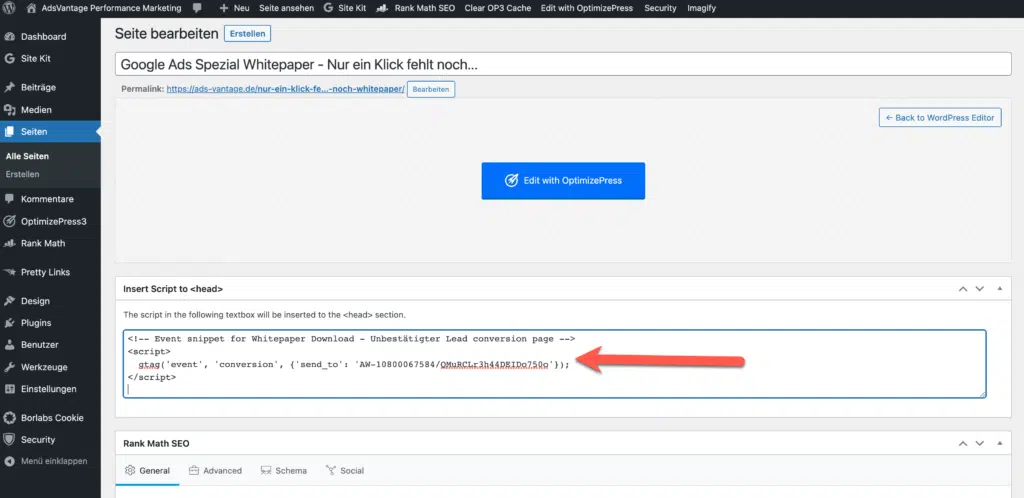Click the page title input field
The image size is (1024, 498).
(x=563, y=65)
